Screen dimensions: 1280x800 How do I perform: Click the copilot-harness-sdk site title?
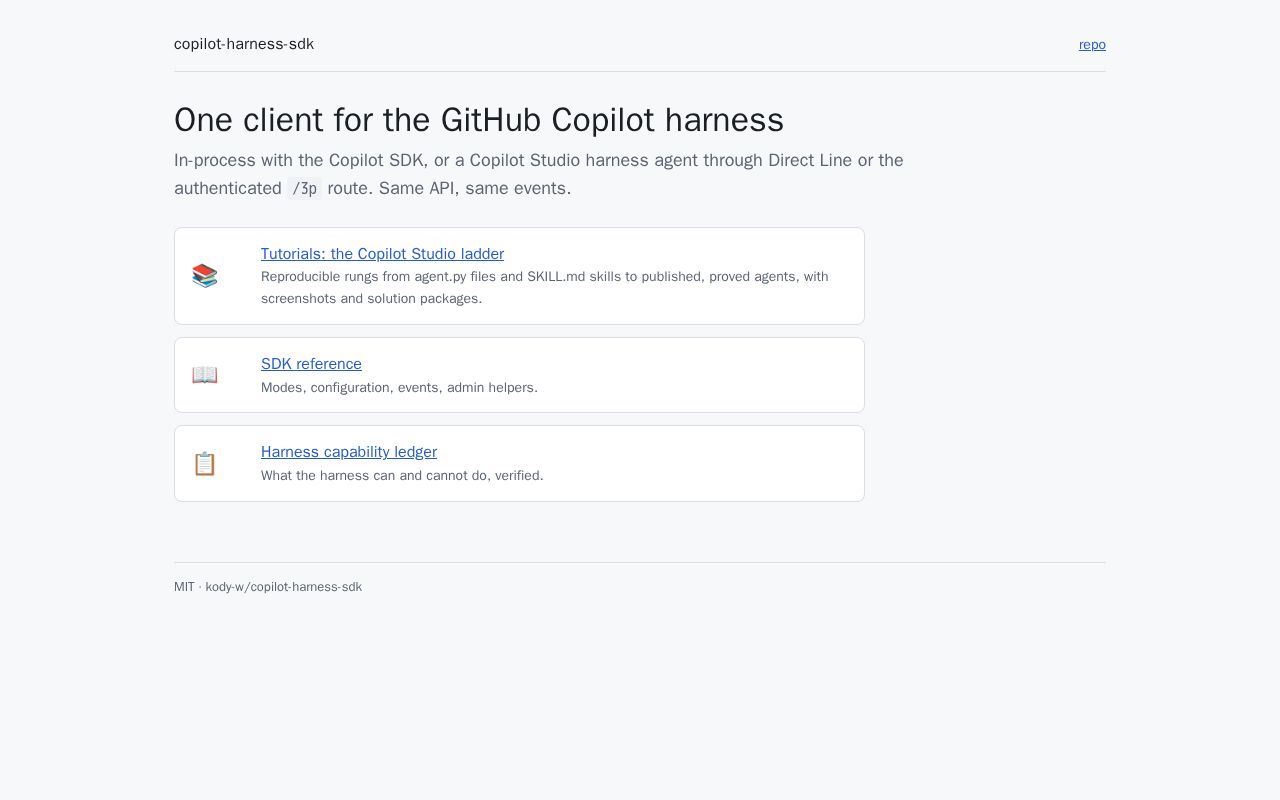click(x=244, y=44)
